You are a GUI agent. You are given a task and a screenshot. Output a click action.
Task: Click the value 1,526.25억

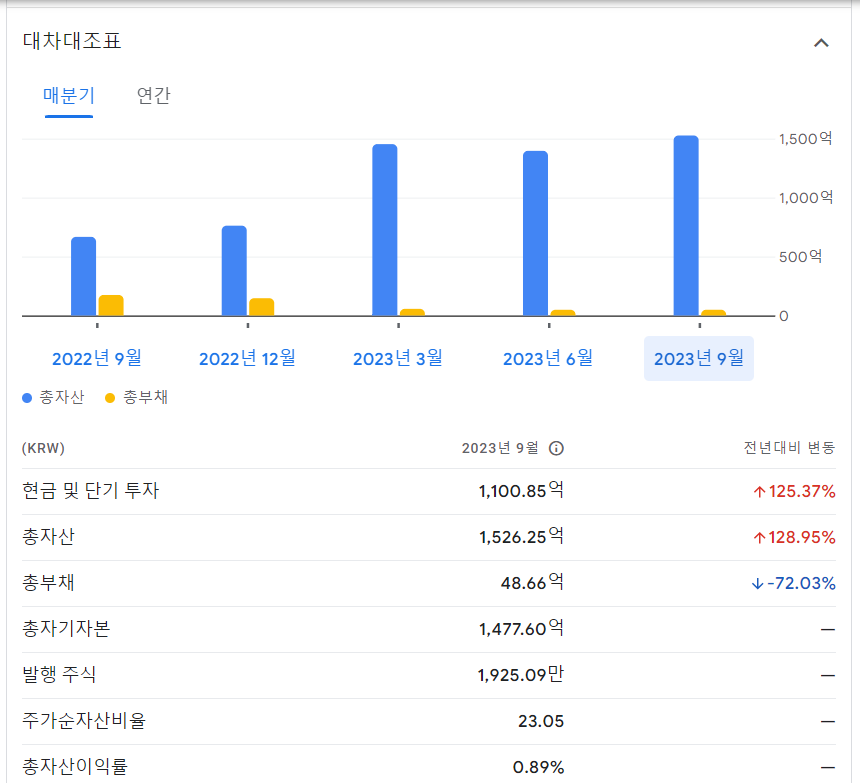tap(521, 537)
